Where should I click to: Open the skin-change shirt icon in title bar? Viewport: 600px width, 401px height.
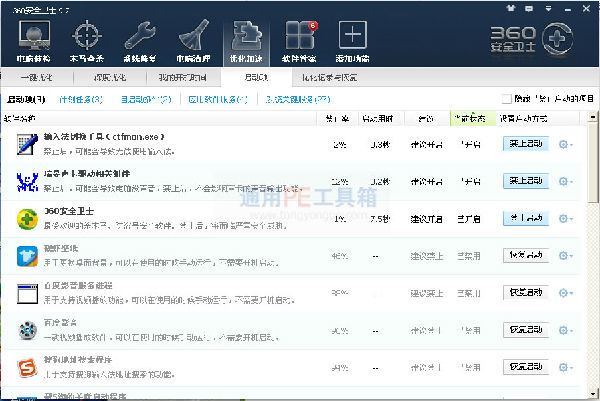click(x=511, y=8)
